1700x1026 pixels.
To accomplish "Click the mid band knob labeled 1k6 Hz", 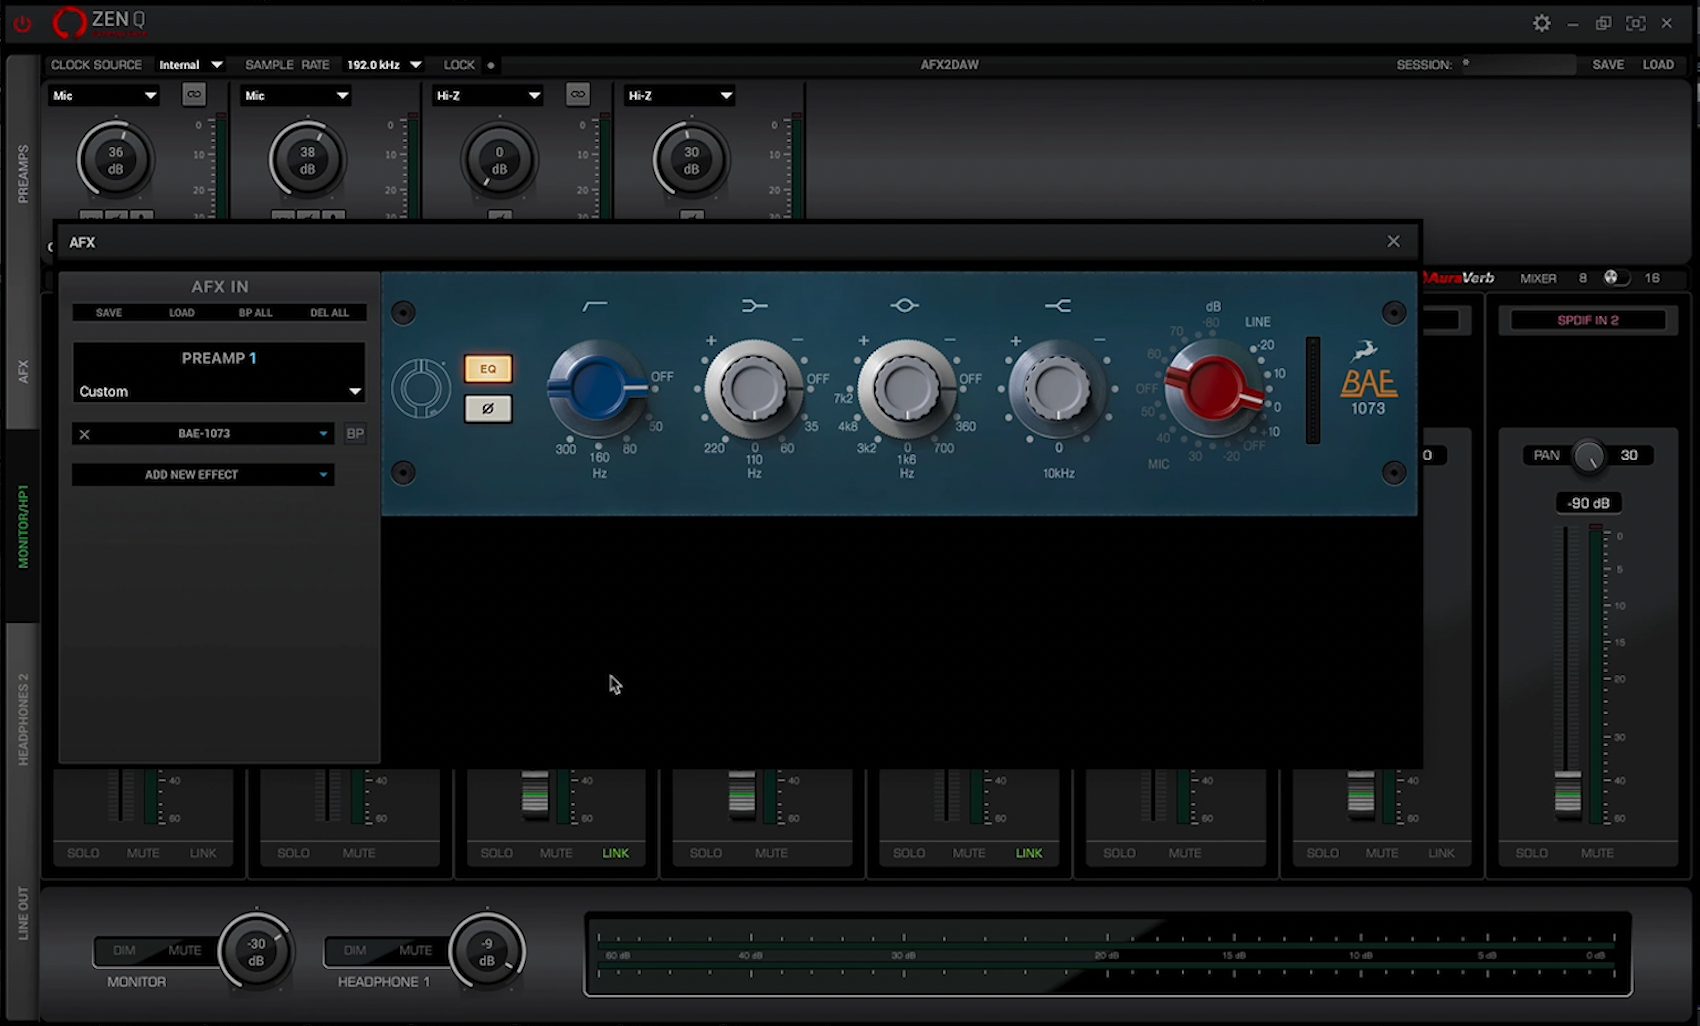I will point(906,389).
